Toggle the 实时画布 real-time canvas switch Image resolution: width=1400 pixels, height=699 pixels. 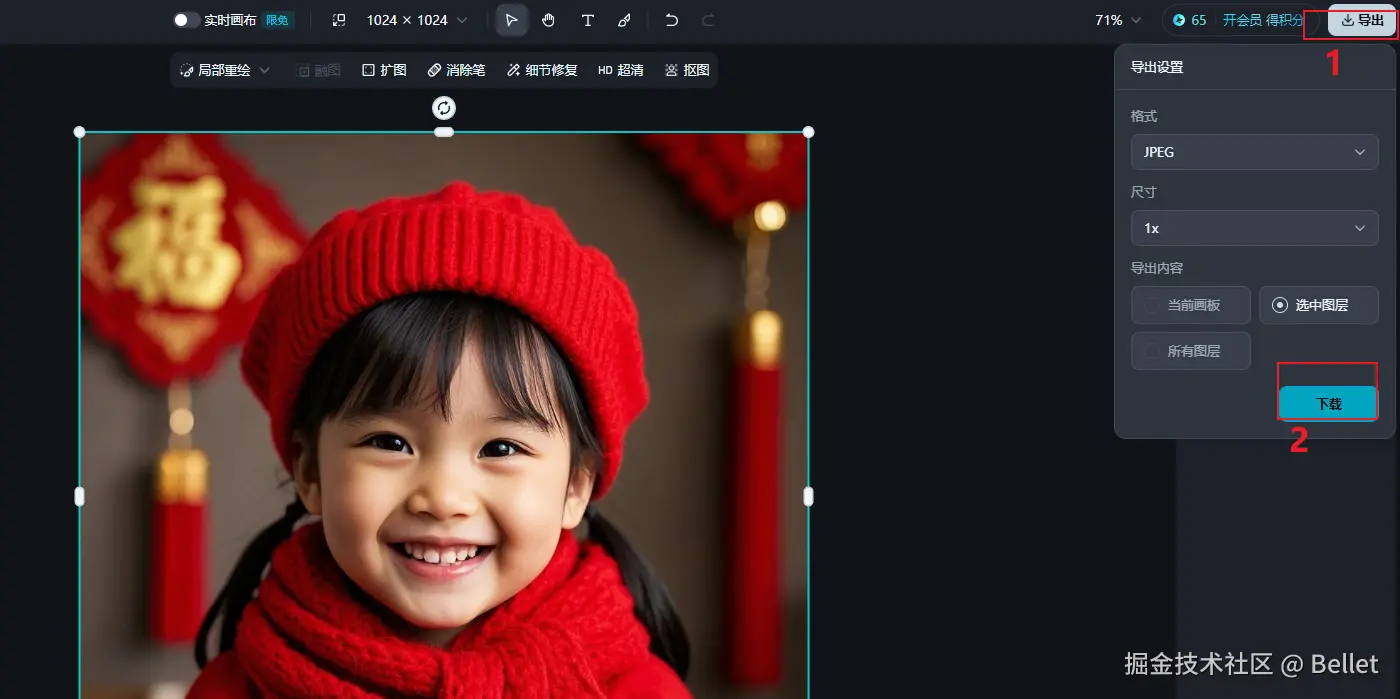click(186, 20)
